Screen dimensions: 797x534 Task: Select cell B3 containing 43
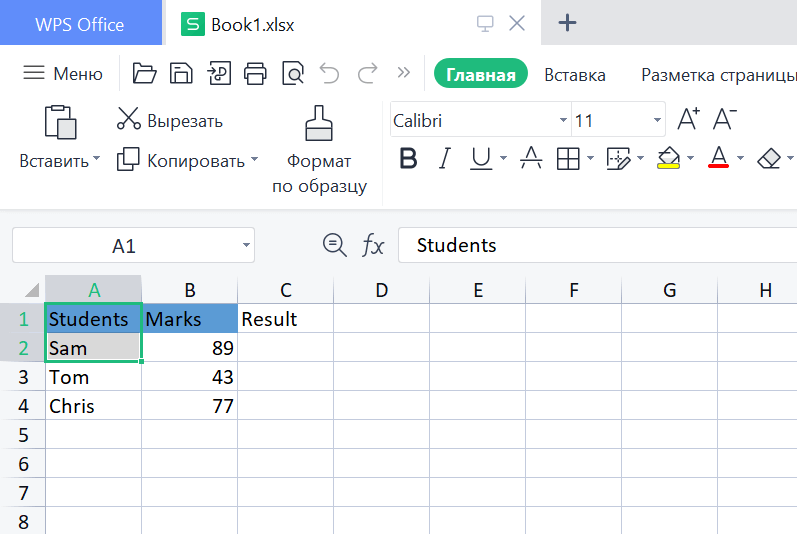[x=190, y=377]
